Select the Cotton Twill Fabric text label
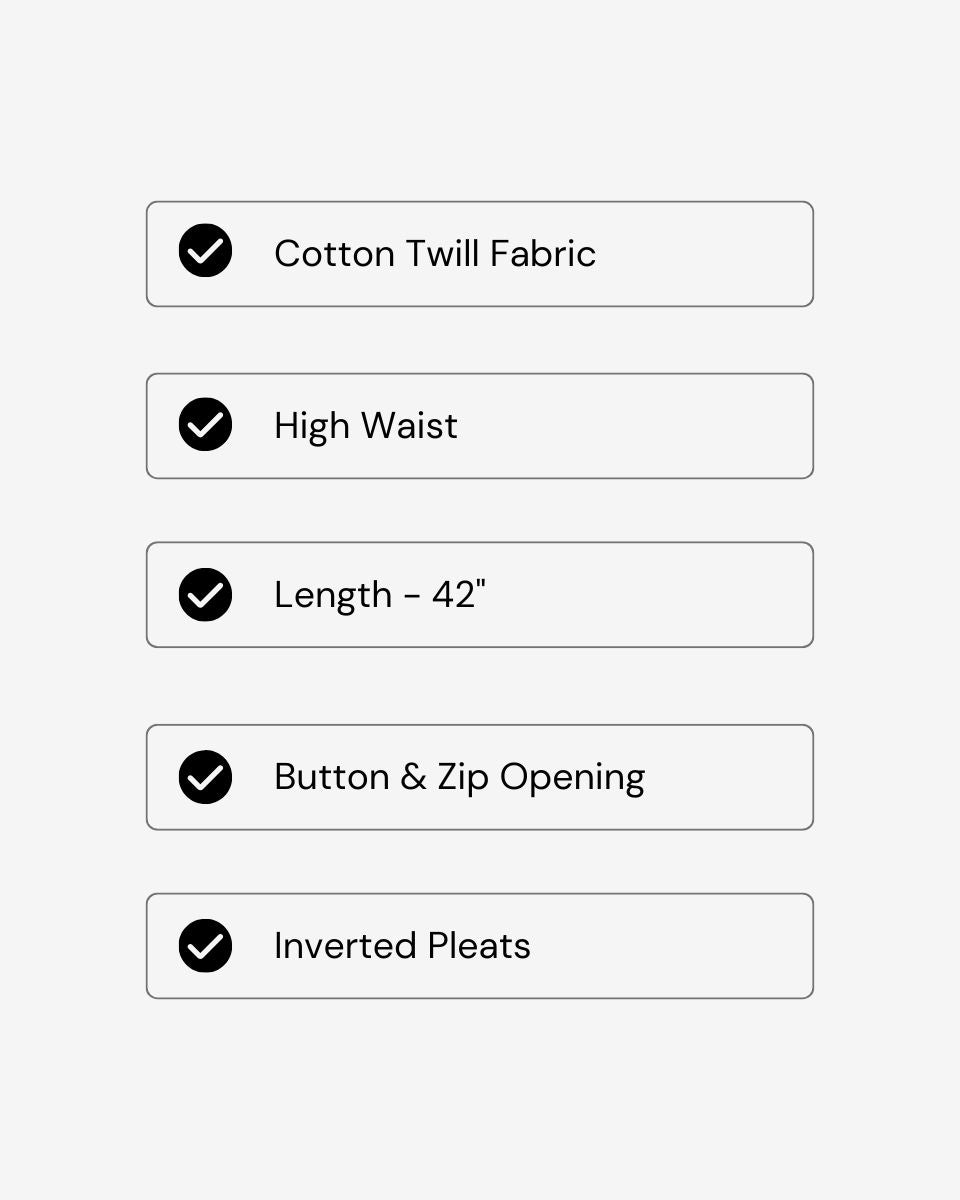960x1200 pixels. (435, 254)
